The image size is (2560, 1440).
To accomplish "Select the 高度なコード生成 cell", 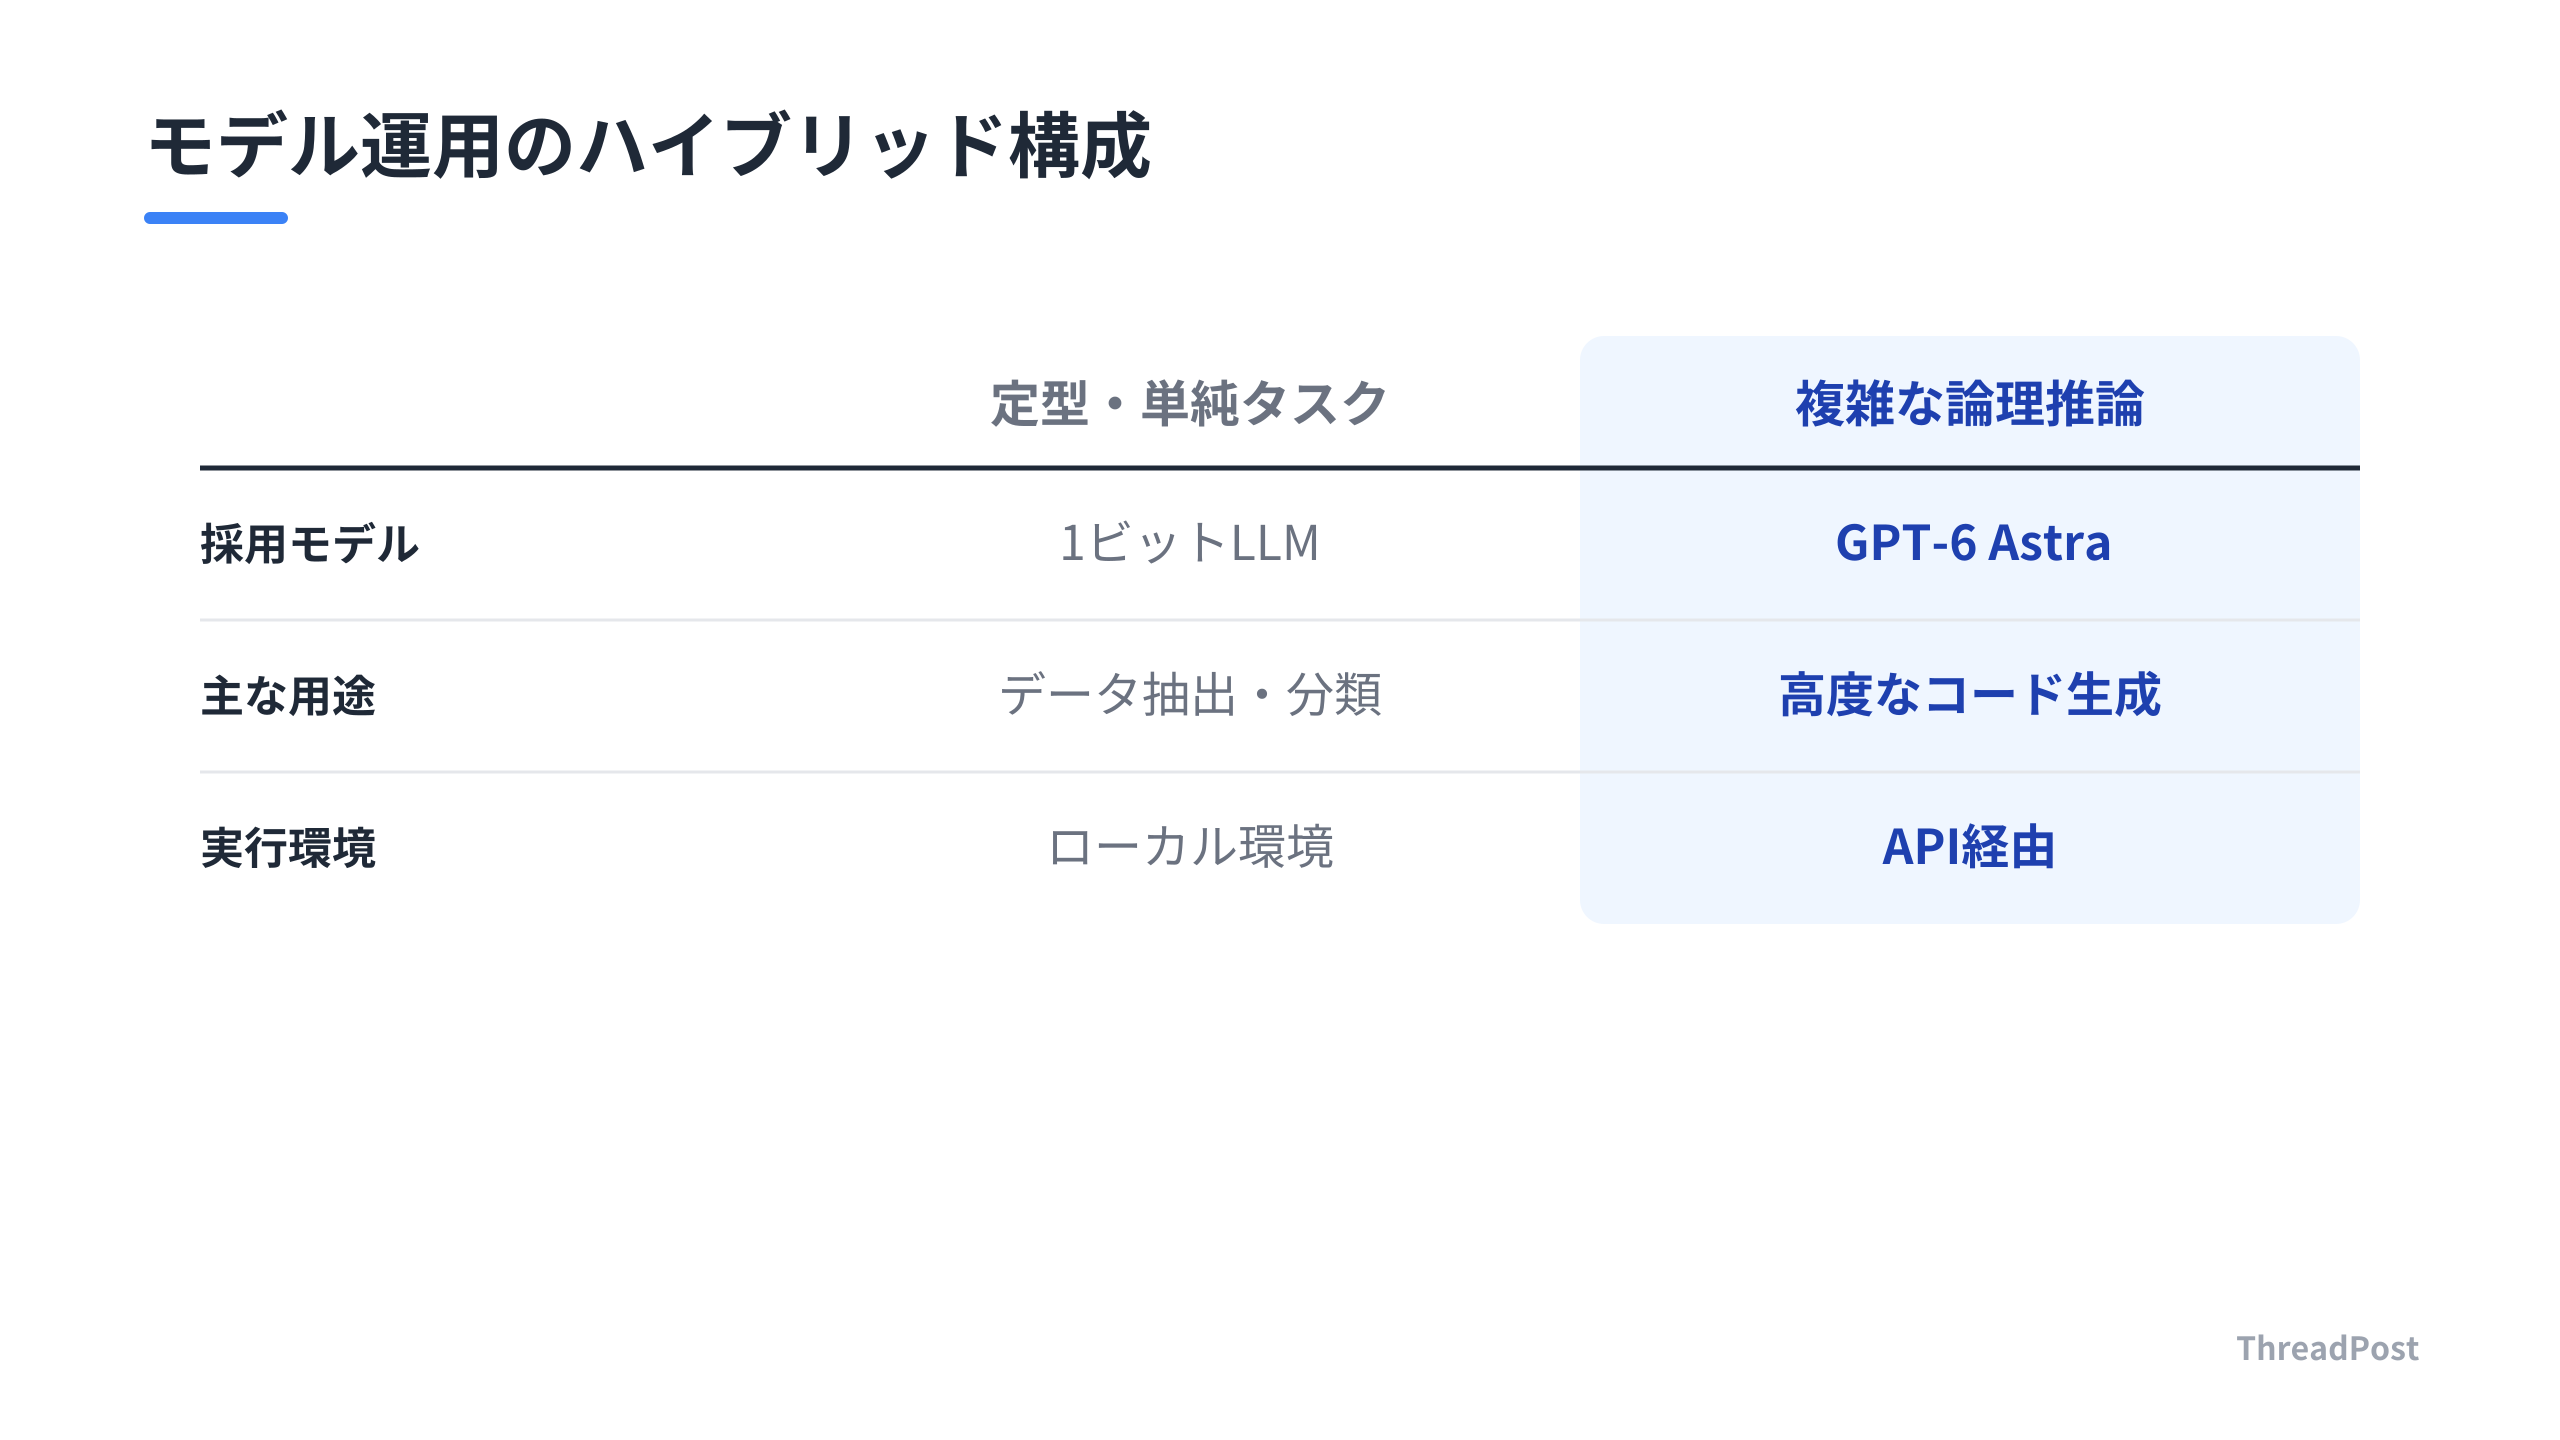I will pos(1970,695).
